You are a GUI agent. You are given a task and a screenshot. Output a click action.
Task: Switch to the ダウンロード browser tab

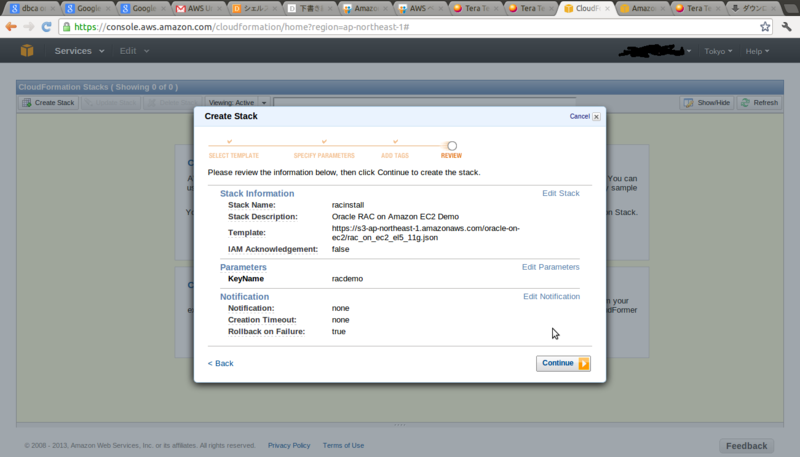[754, 8]
